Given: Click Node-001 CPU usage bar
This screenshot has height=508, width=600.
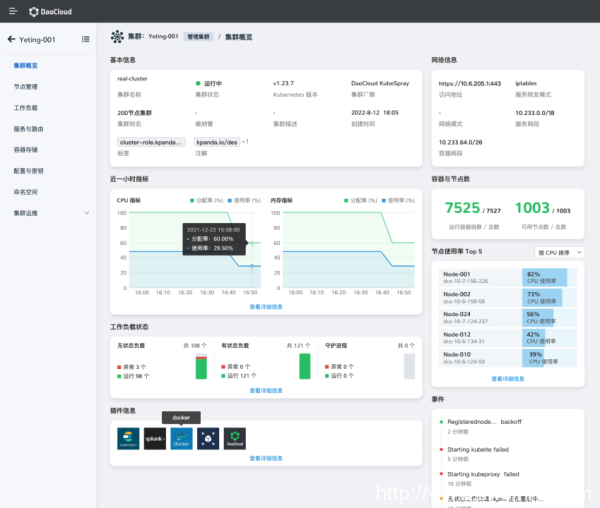Looking at the screenshot, I should coord(543,277).
